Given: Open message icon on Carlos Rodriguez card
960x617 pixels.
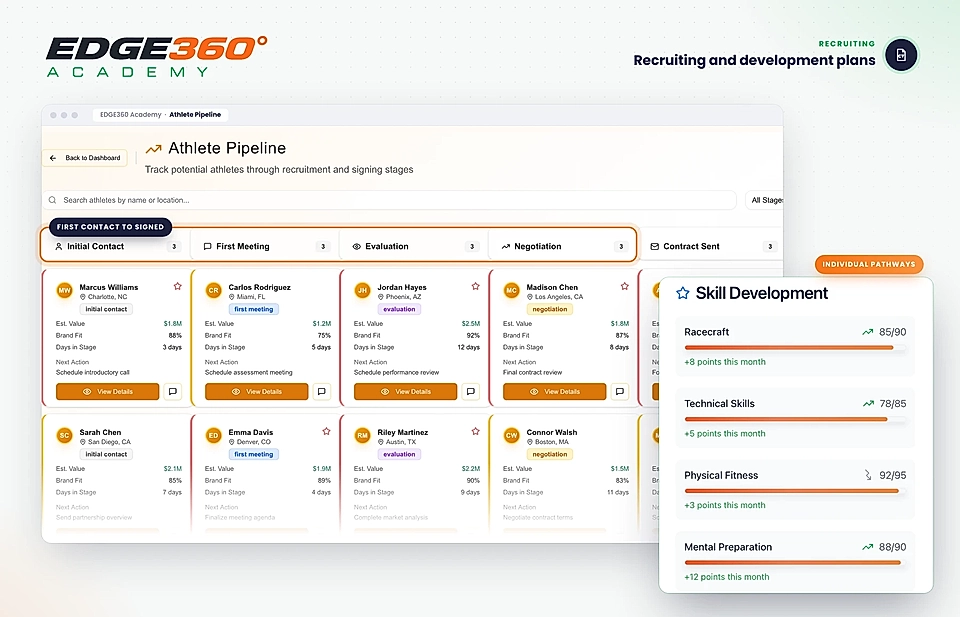Looking at the screenshot, I should click(x=322, y=392).
